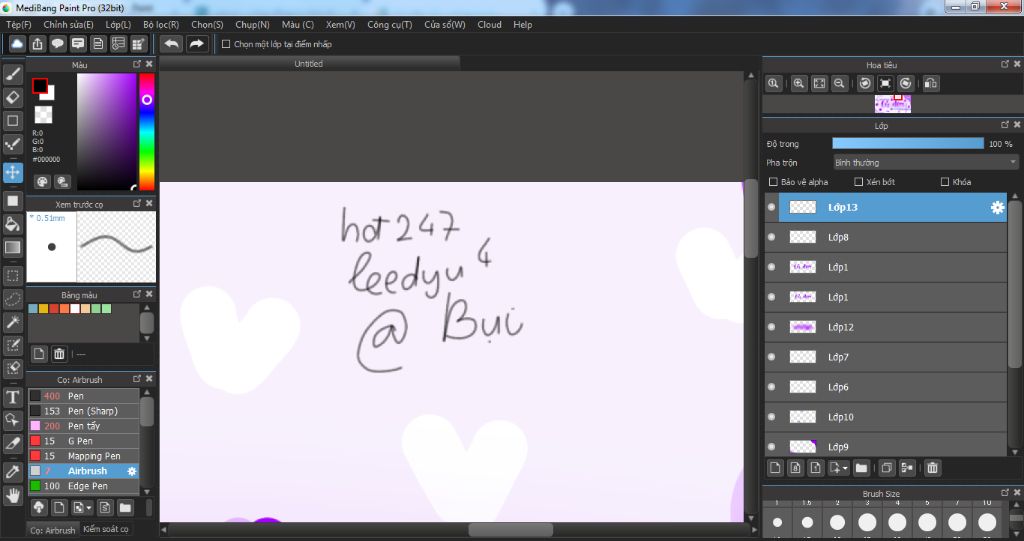This screenshot has width=1024, height=541.
Task: Toggle visibility of layer Lớp10
Action: pos(771,417)
